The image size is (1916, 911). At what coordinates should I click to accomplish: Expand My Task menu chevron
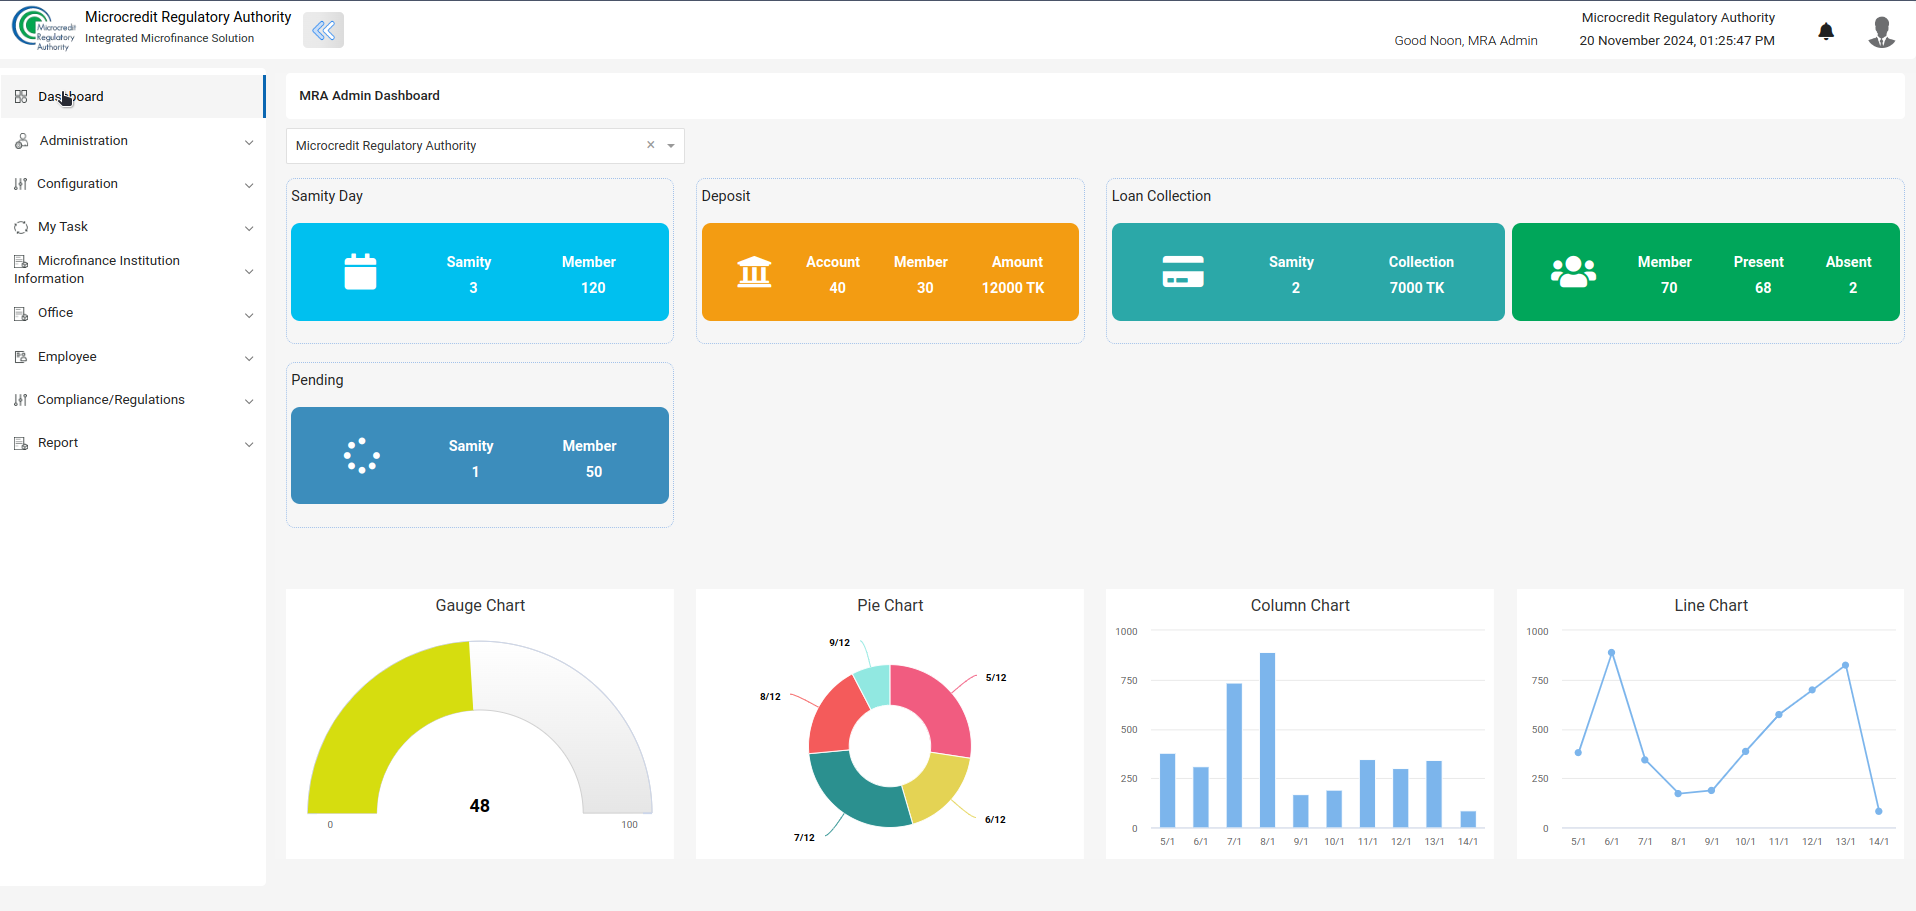pyautogui.click(x=249, y=228)
